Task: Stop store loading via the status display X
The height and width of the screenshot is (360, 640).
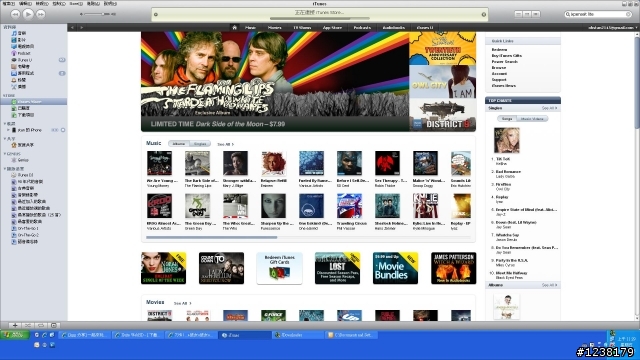Action: point(484,14)
